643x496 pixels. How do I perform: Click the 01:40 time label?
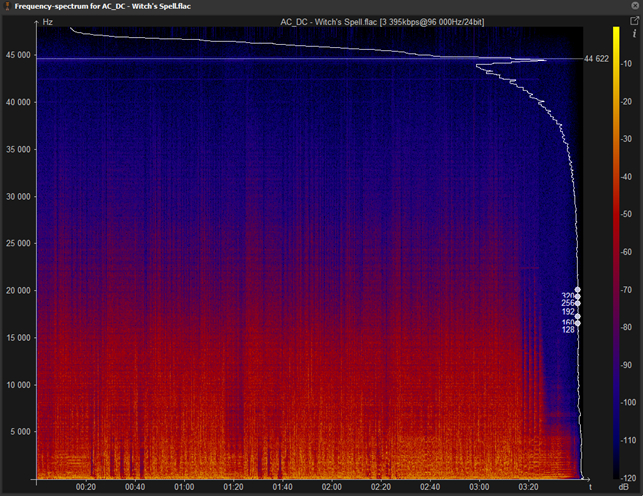point(283,487)
